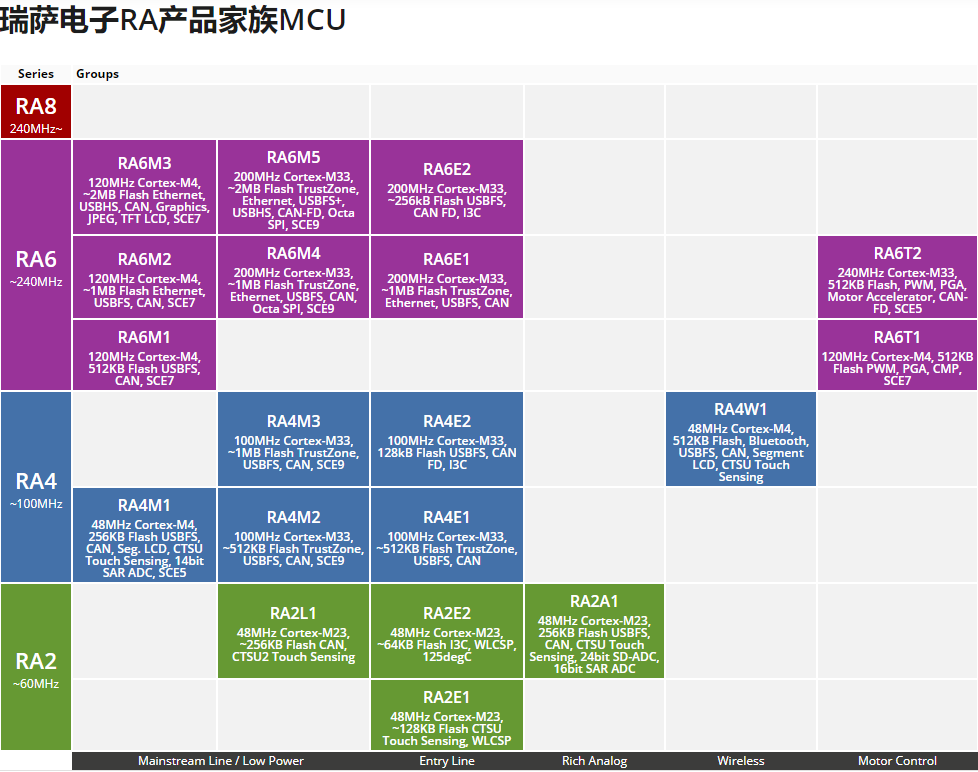Open the RA4M2 product group
Viewport: 978px width, 772px height.
tap(294, 535)
